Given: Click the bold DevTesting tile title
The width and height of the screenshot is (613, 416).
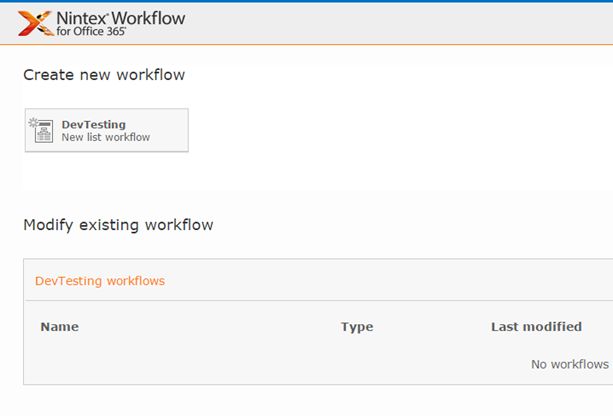Looking at the screenshot, I should point(94,124).
